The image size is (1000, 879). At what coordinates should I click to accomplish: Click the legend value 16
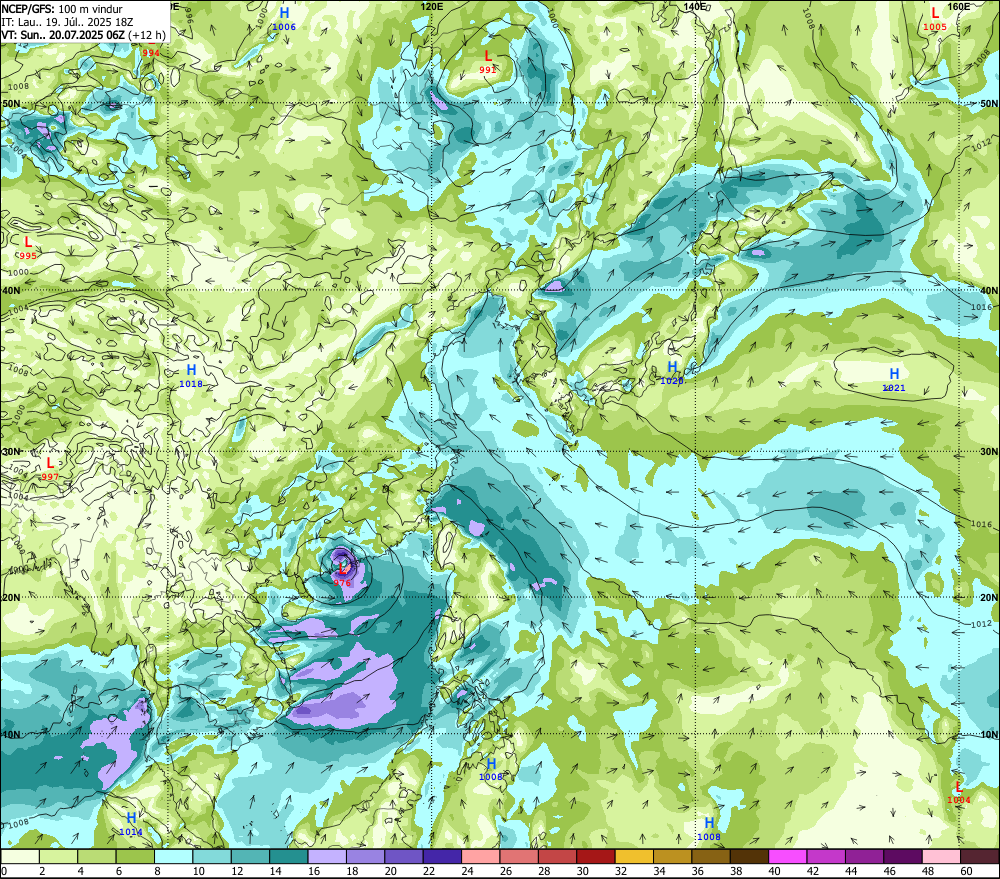(x=314, y=871)
